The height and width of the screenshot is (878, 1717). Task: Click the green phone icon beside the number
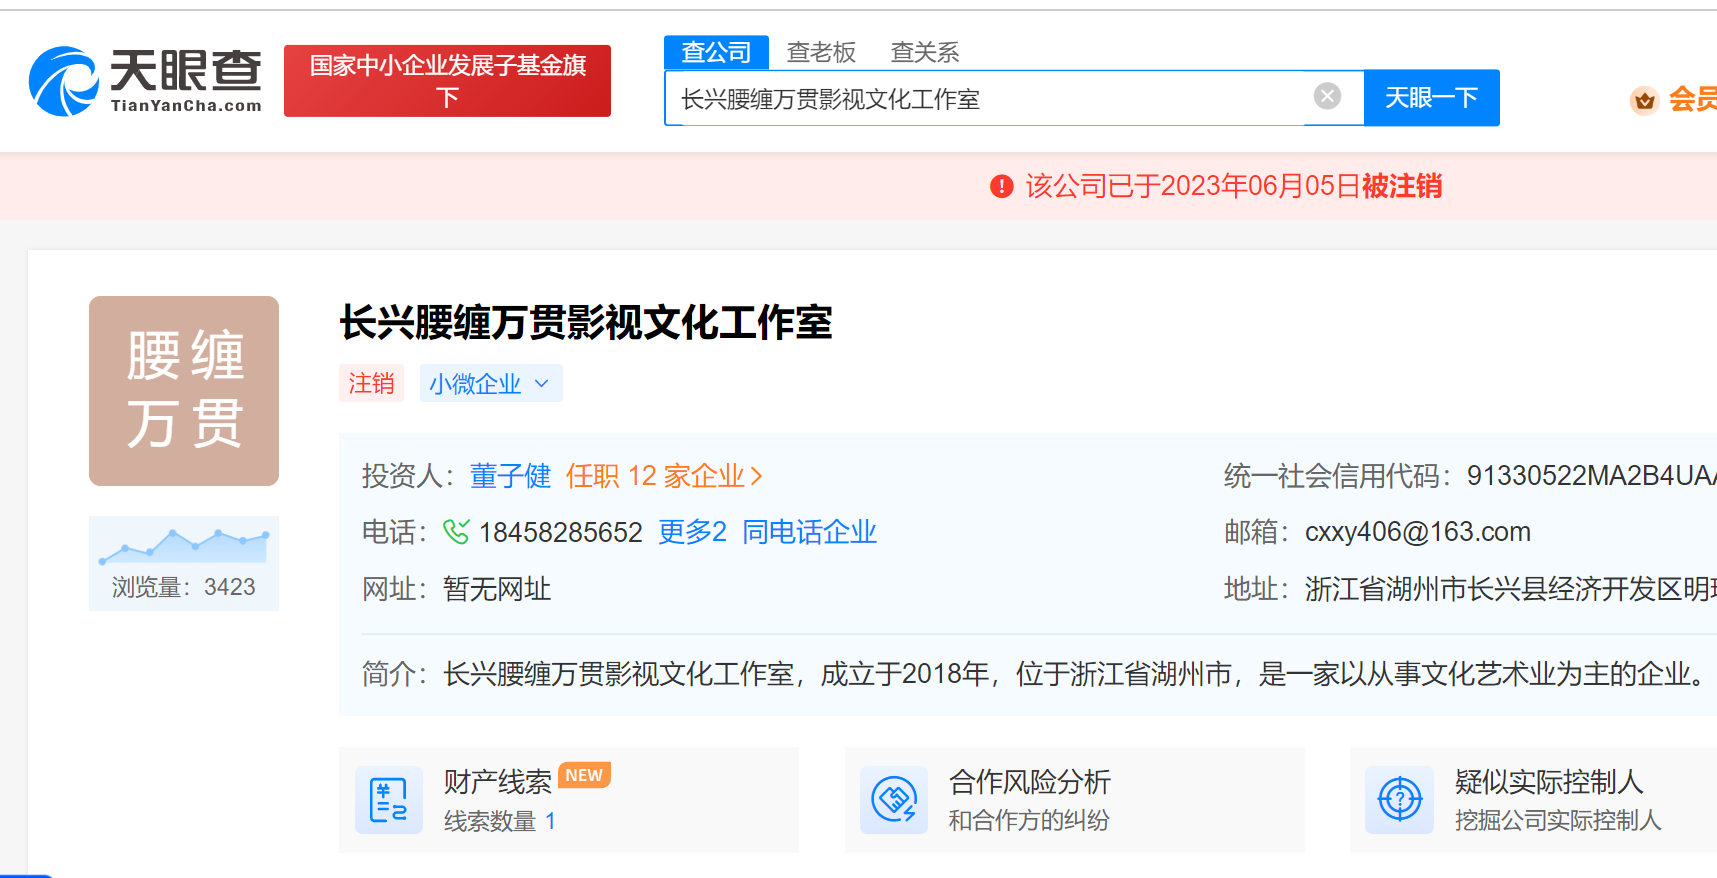[x=456, y=532]
